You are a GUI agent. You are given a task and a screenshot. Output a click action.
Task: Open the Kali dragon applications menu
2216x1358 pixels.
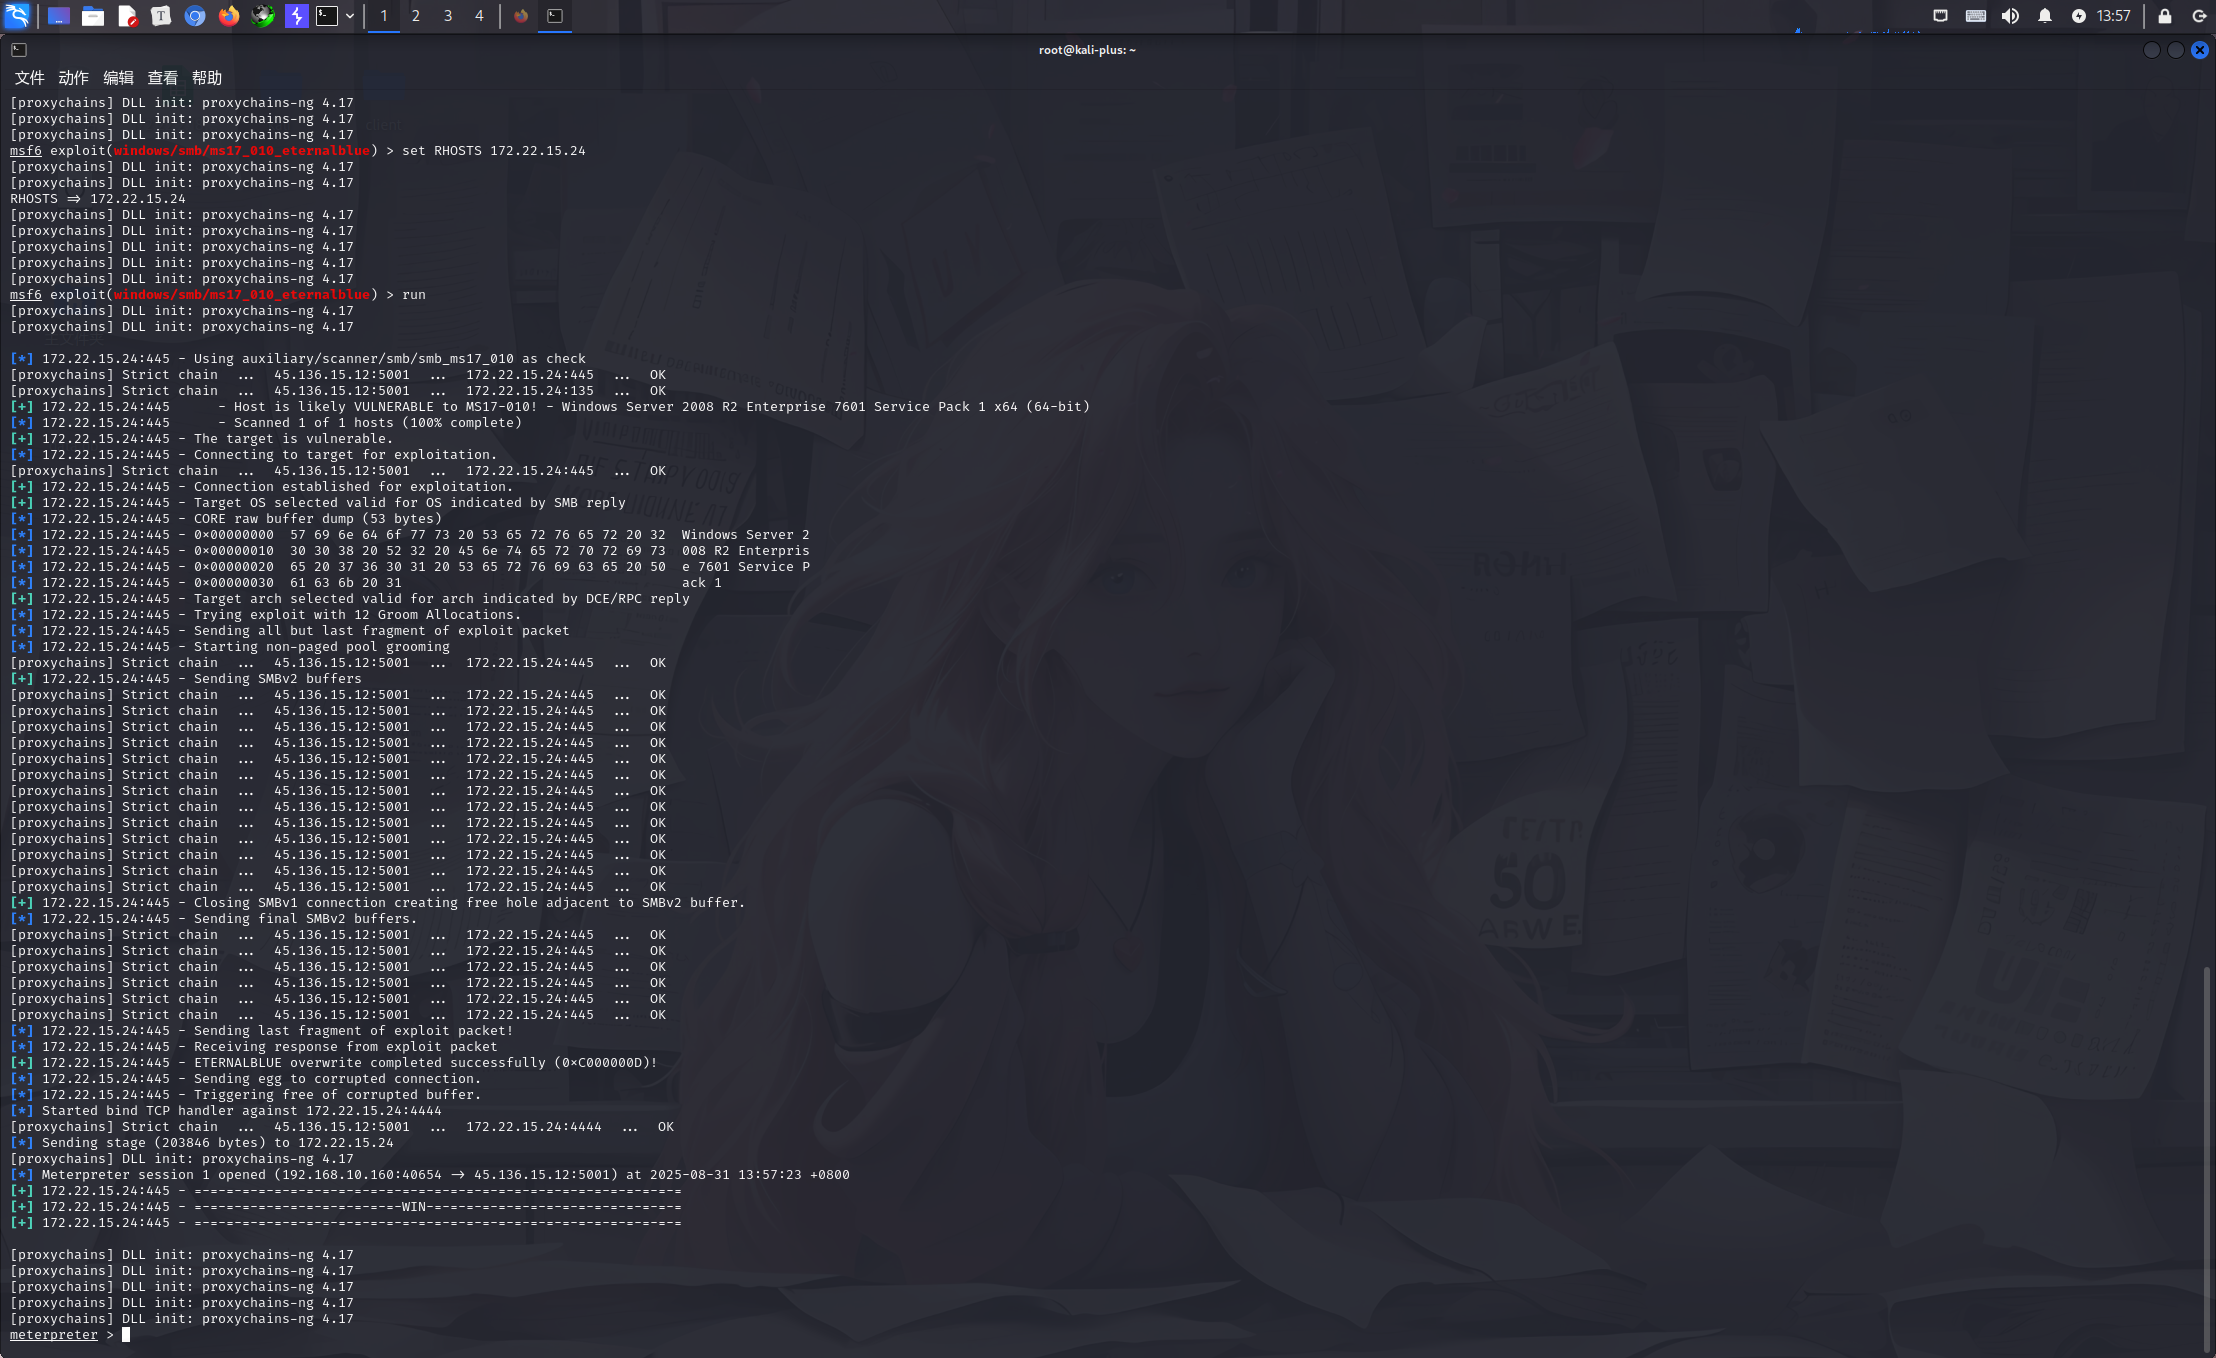17,15
